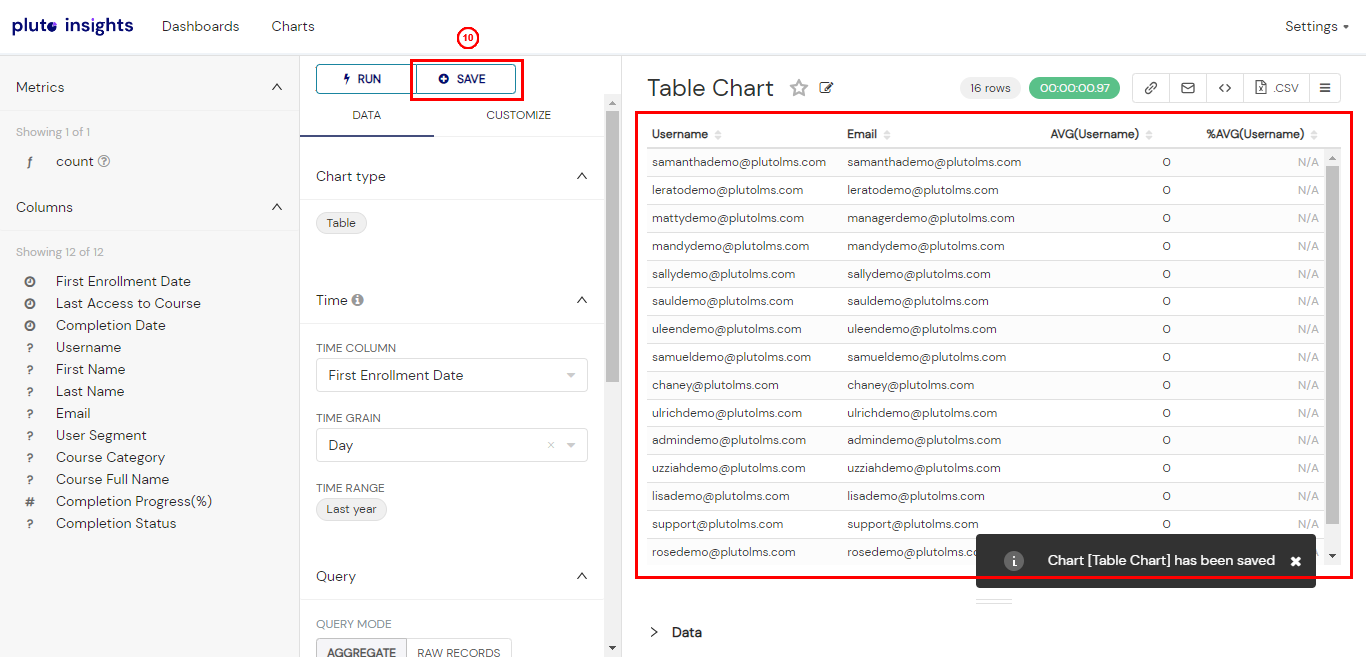Sort by the %AVG(Username) column sort icon

coord(1314,135)
